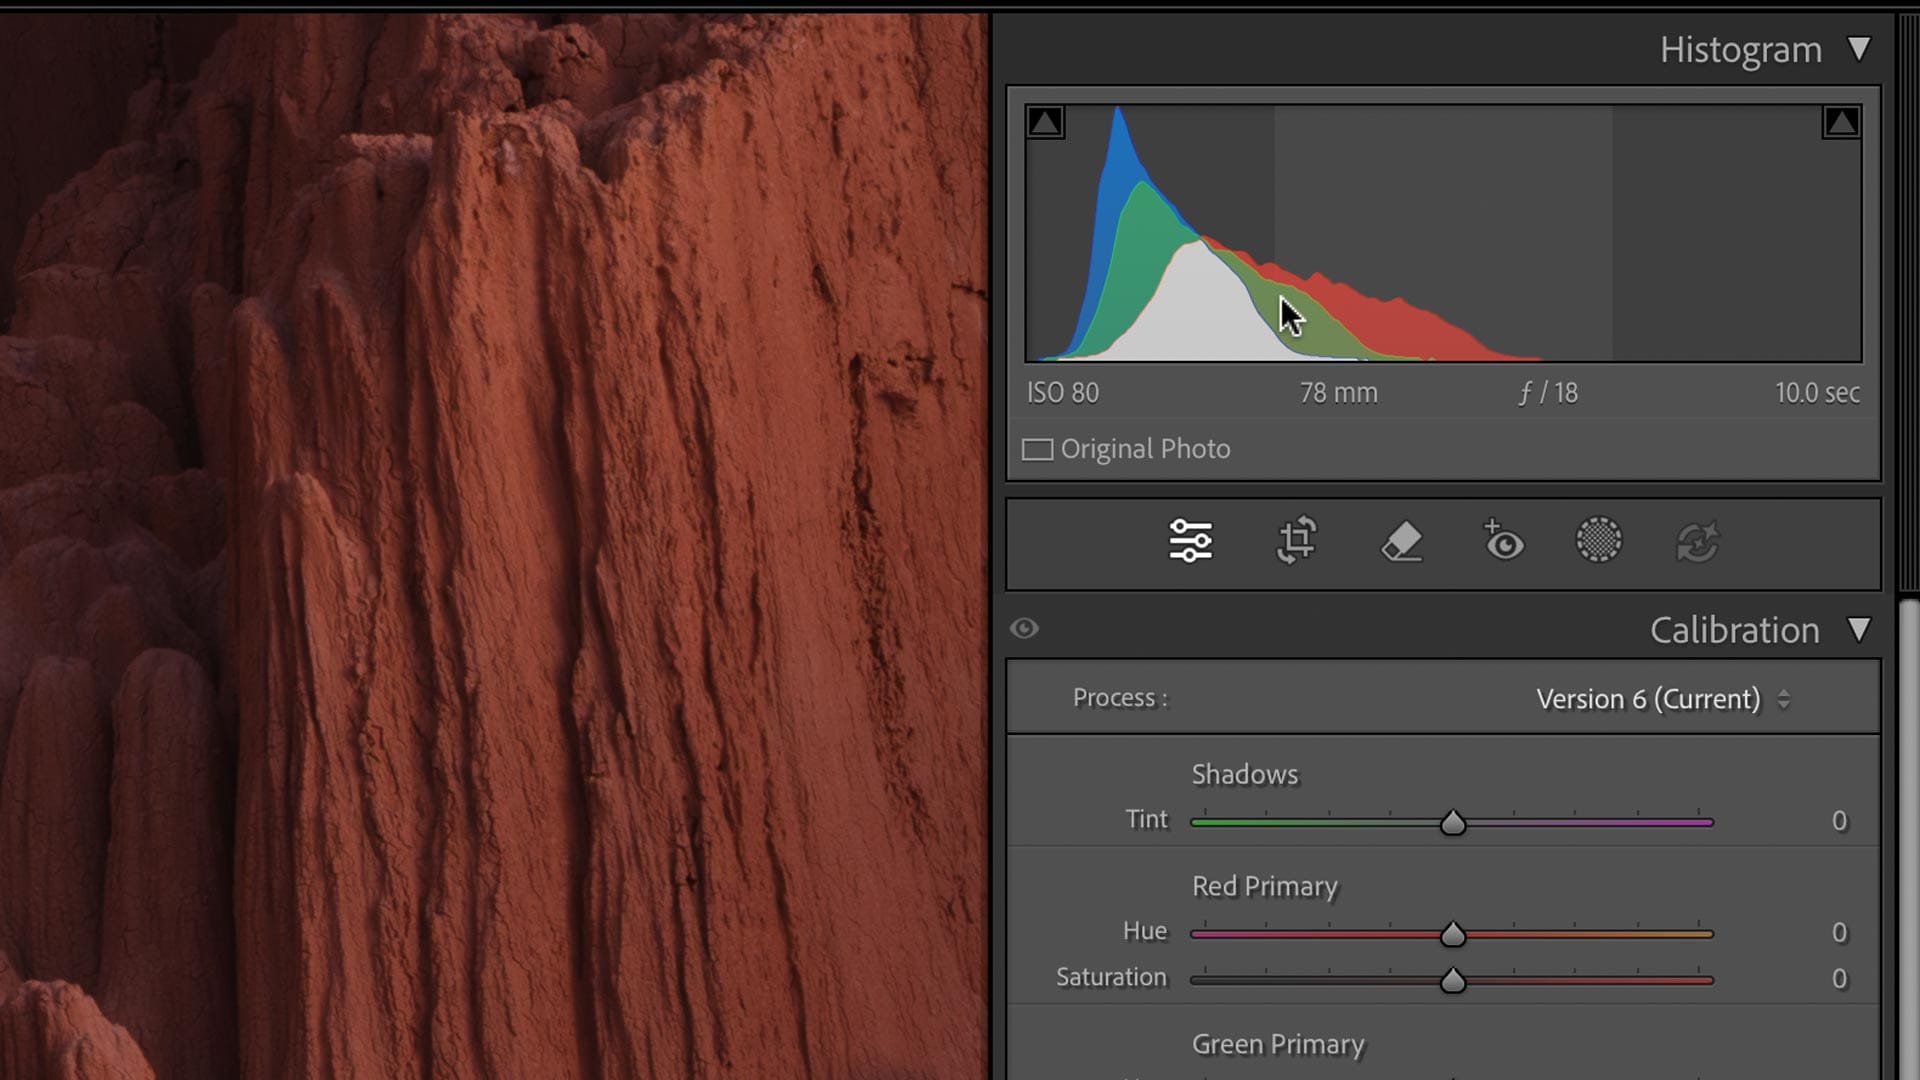
Task: Open the Masking tool circle icon
Action: coord(1598,541)
